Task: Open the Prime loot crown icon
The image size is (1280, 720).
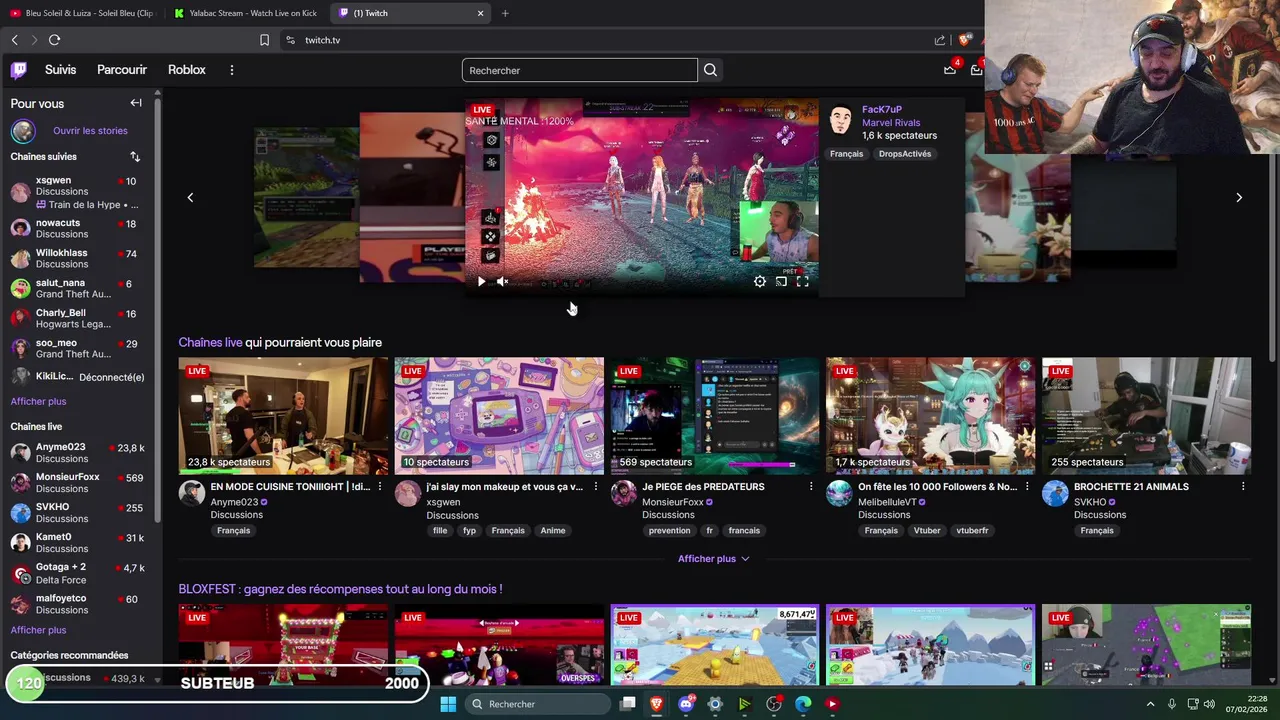Action: [x=950, y=69]
